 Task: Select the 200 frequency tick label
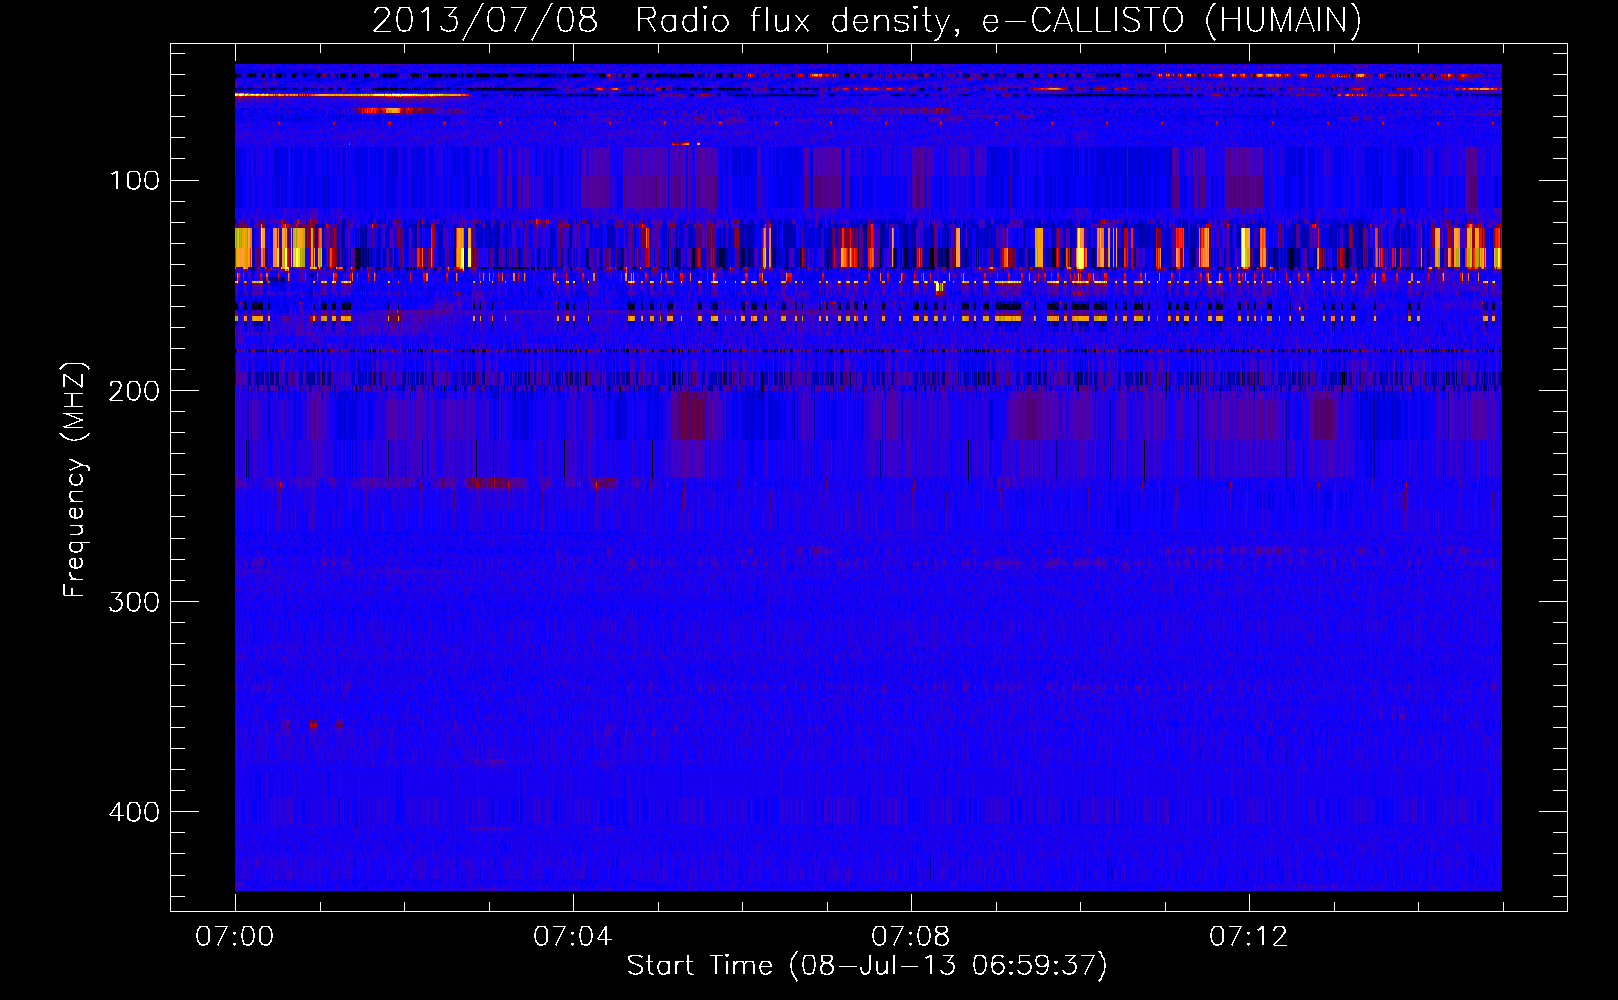(135, 391)
